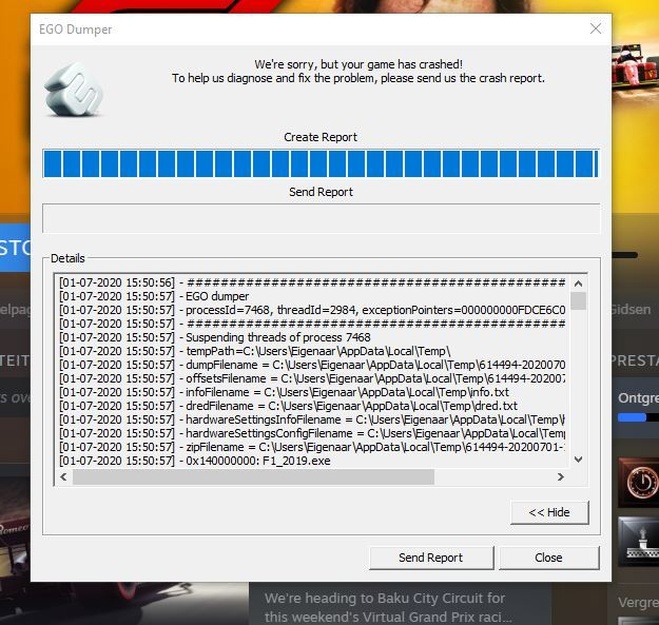
Task: Click the empty Send Report progress bar
Action: (x=321, y=218)
